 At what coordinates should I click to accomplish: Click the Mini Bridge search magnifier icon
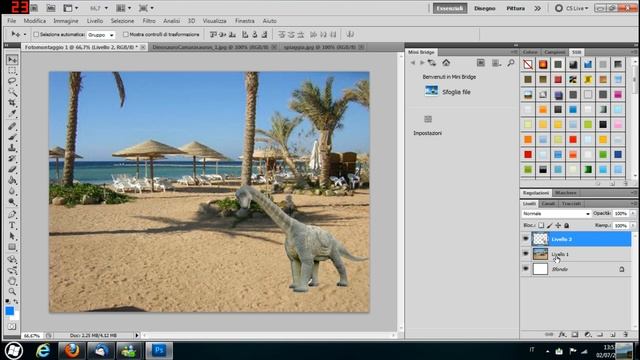coord(511,63)
